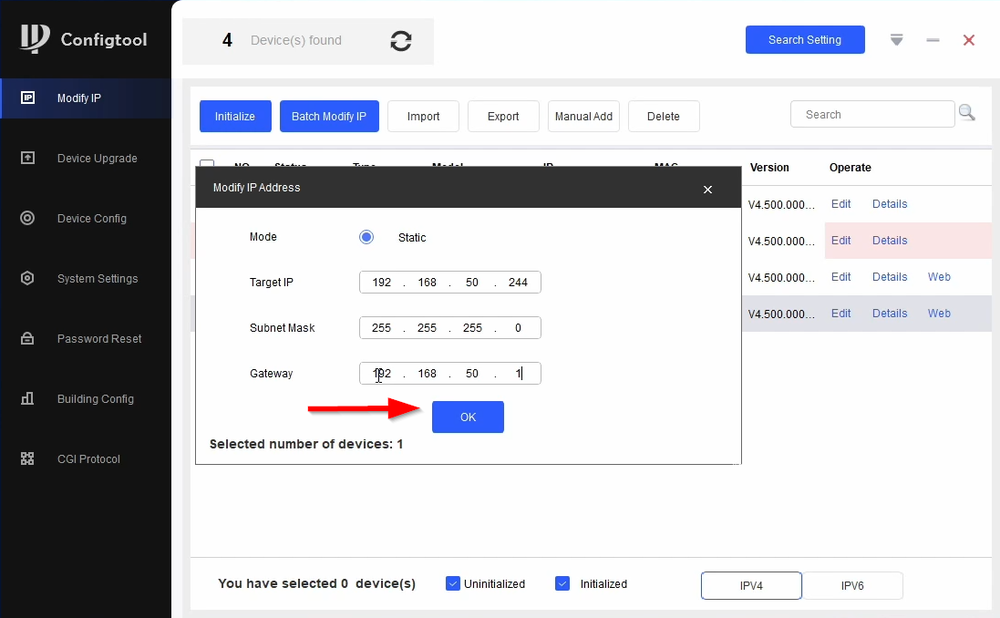The image size is (1000, 618).
Task: Open the filter dropdown near Search Setting
Action: point(896,40)
